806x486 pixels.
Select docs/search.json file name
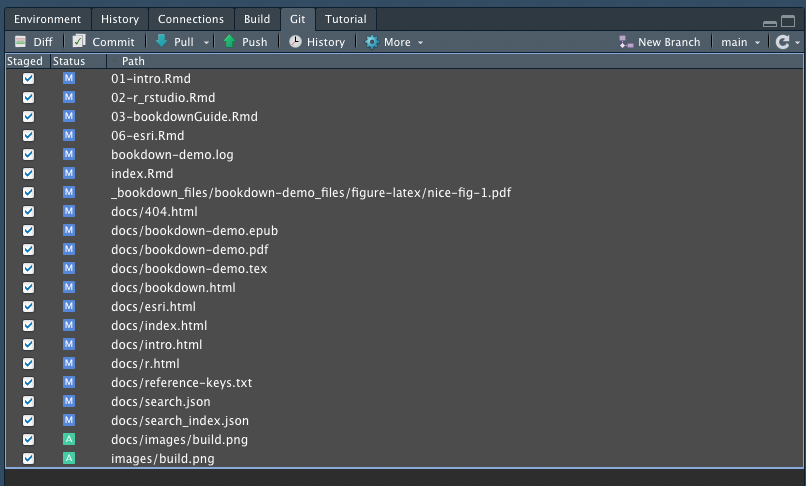coord(160,402)
